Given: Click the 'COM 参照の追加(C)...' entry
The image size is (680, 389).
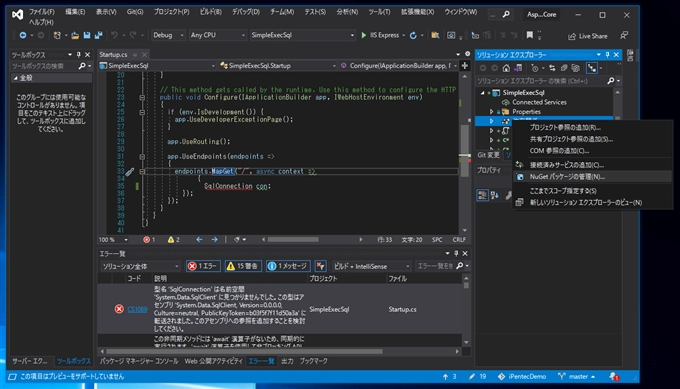Looking at the screenshot, I should [592, 151].
